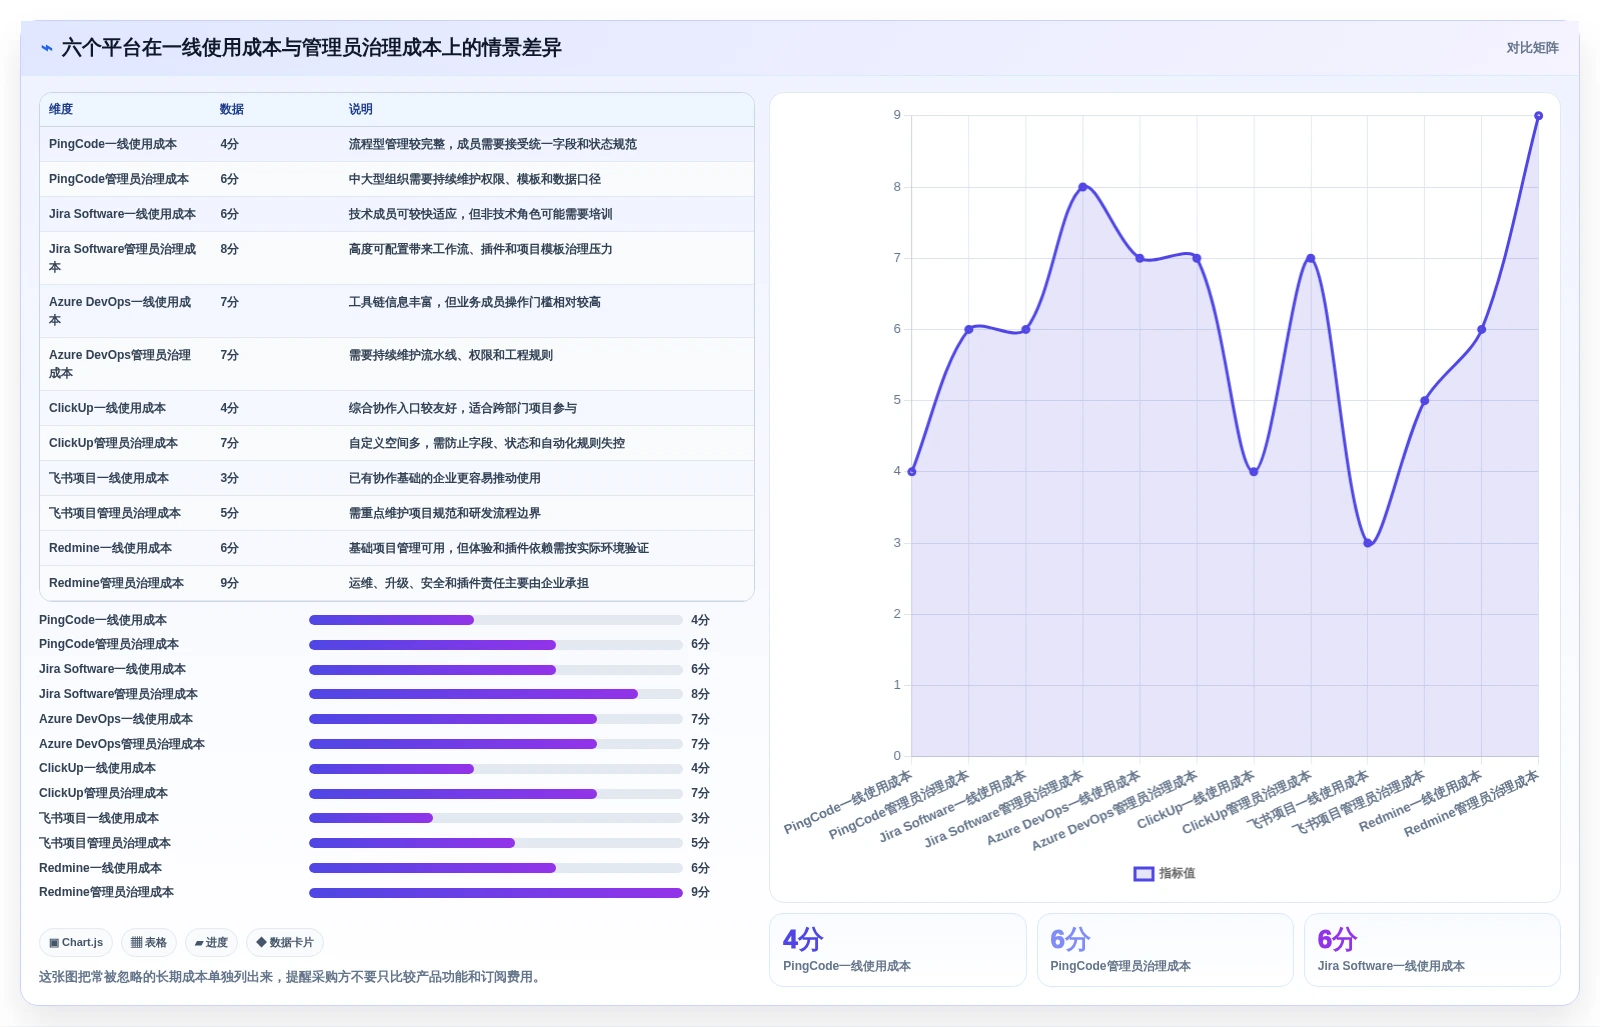The width and height of the screenshot is (1600, 1027).
Task: Click the chart point for 飞书项目一线使用成本 at 3
Action: point(1368,543)
